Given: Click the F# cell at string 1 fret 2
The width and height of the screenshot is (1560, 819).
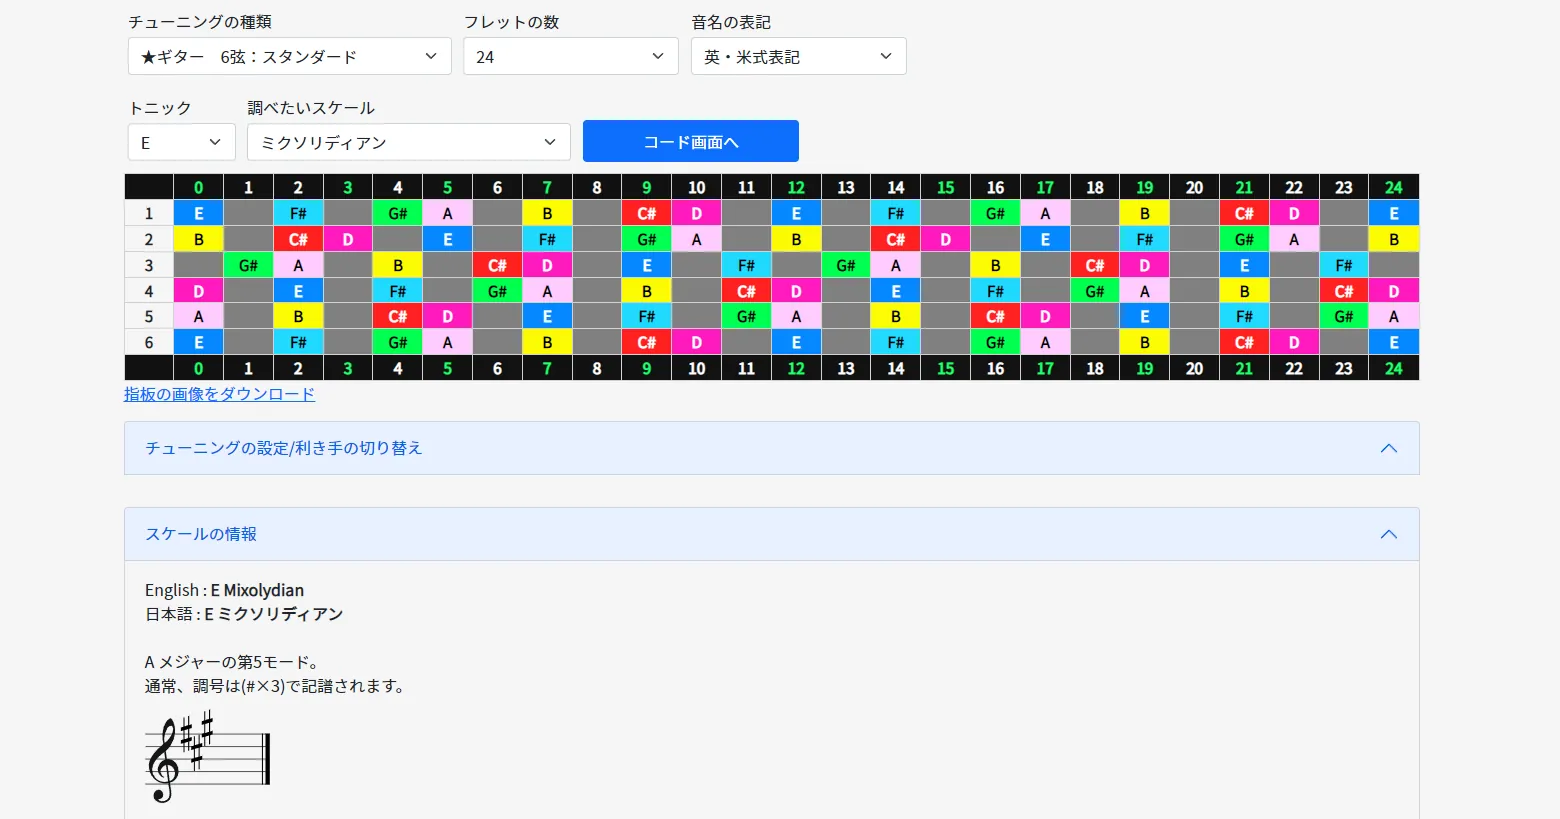Looking at the screenshot, I should [x=298, y=213].
